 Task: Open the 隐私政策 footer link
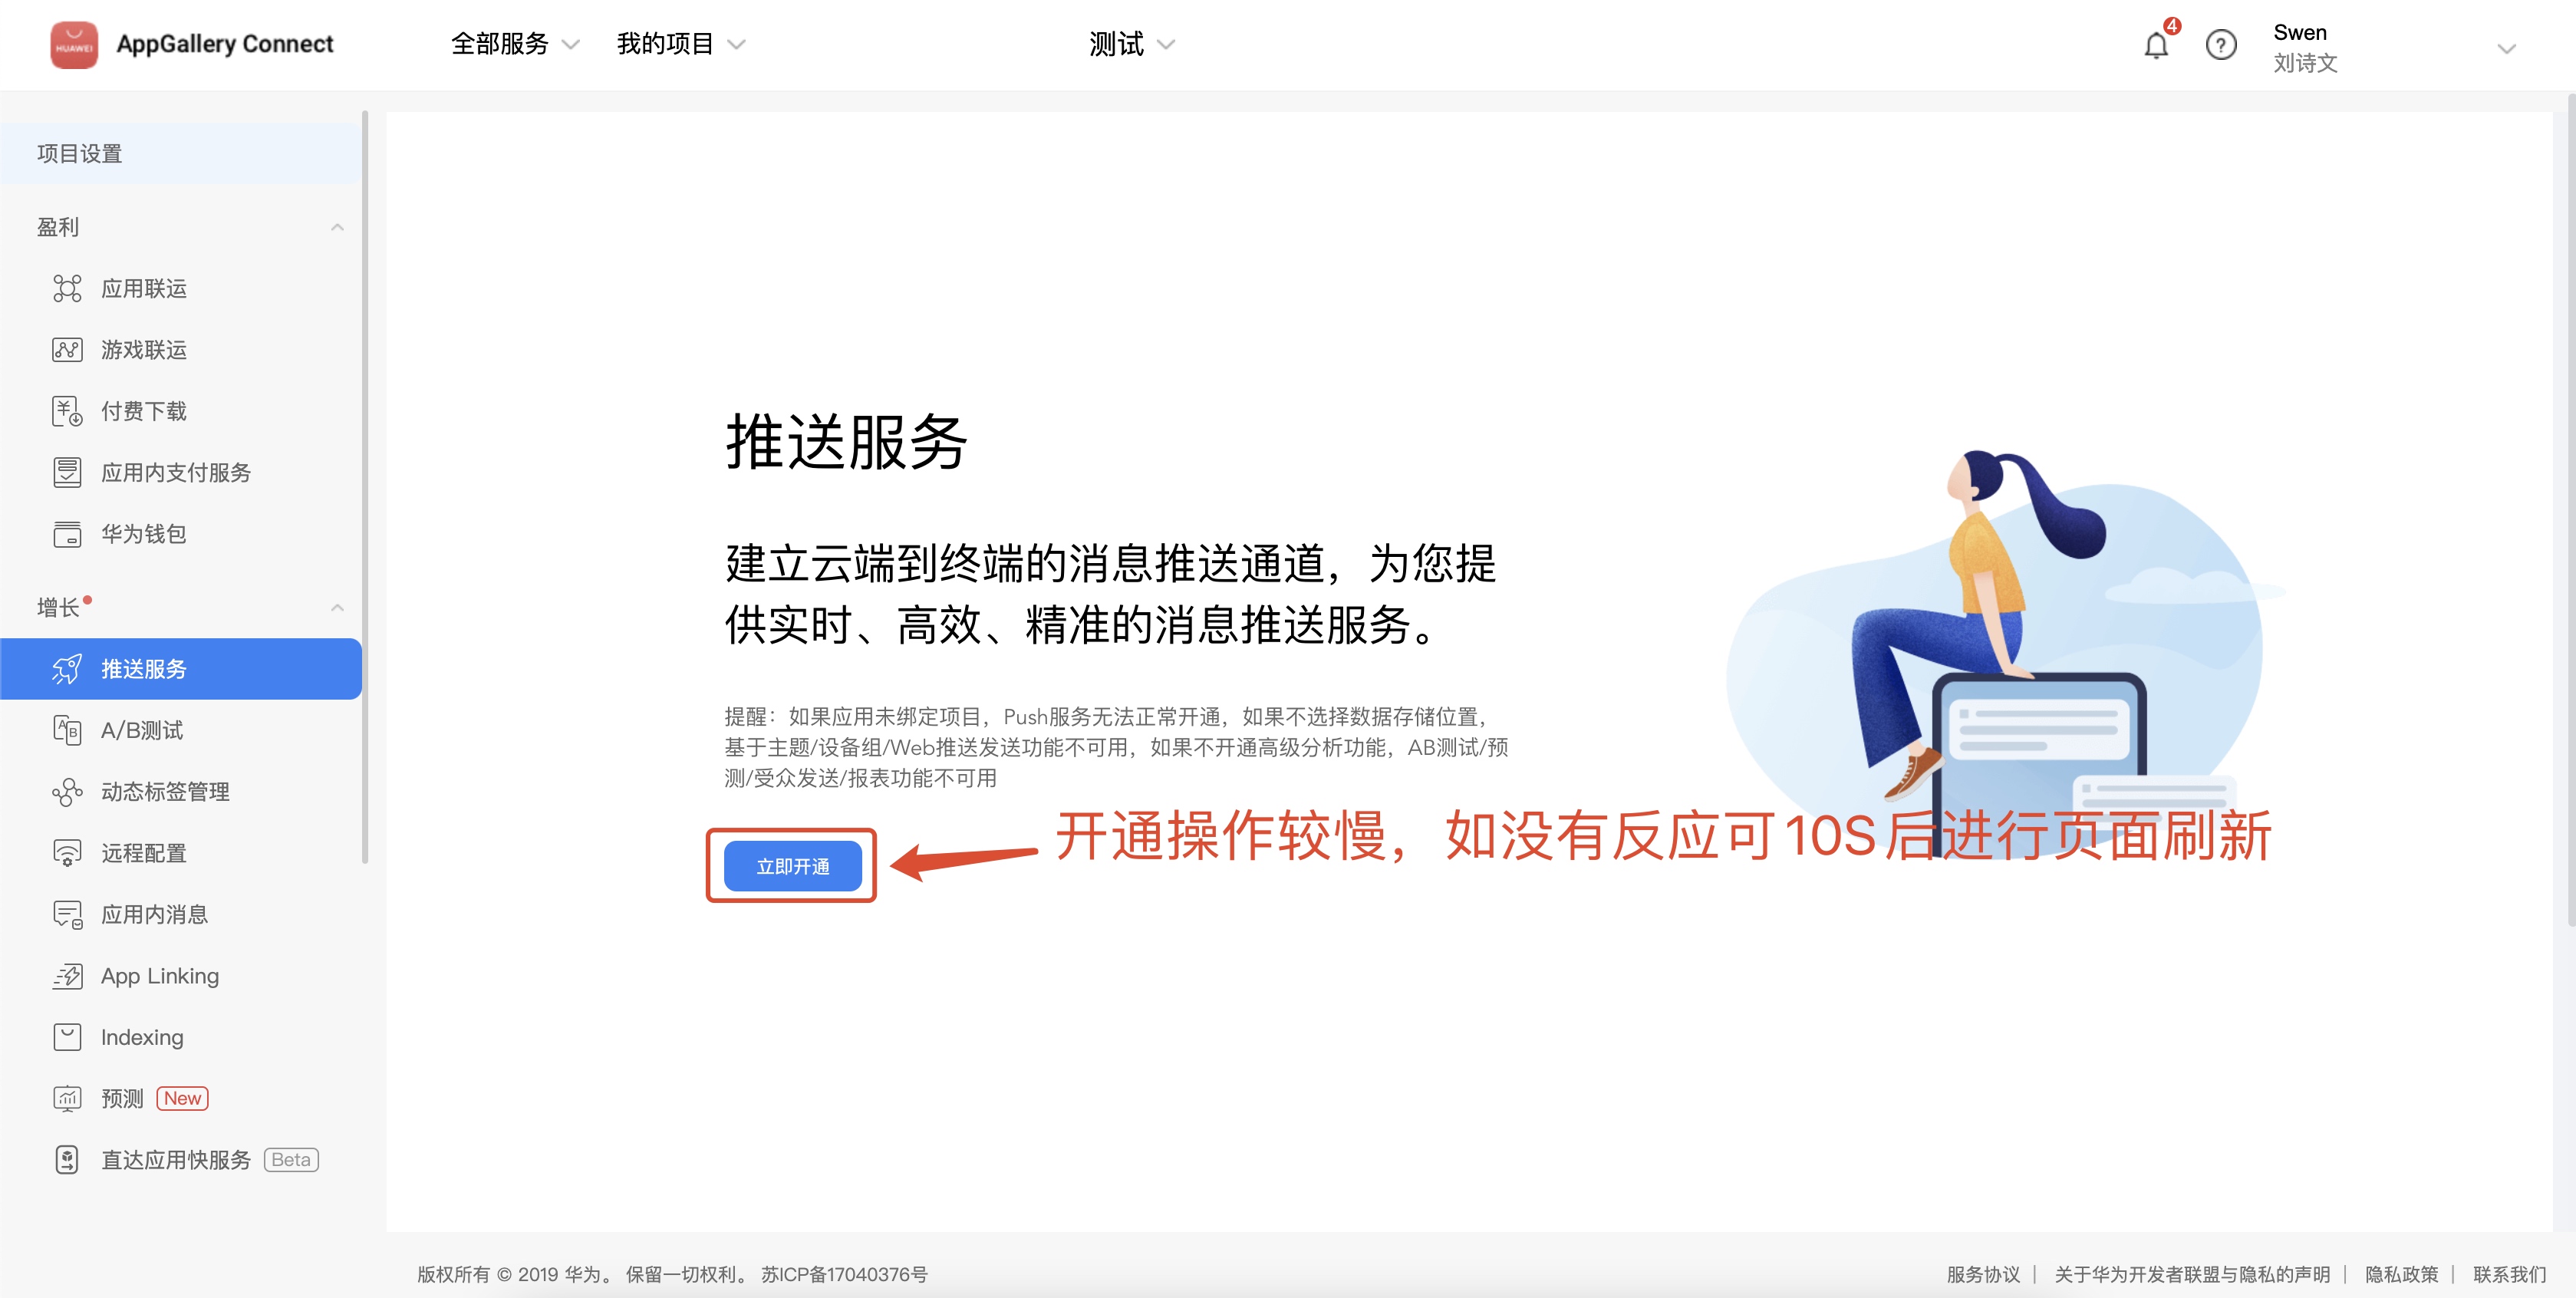(x=2401, y=1274)
